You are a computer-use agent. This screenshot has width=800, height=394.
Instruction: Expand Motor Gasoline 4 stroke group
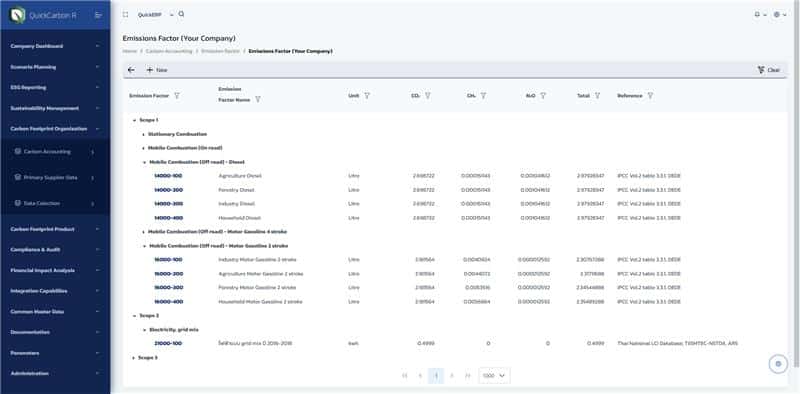pyautogui.click(x=143, y=232)
